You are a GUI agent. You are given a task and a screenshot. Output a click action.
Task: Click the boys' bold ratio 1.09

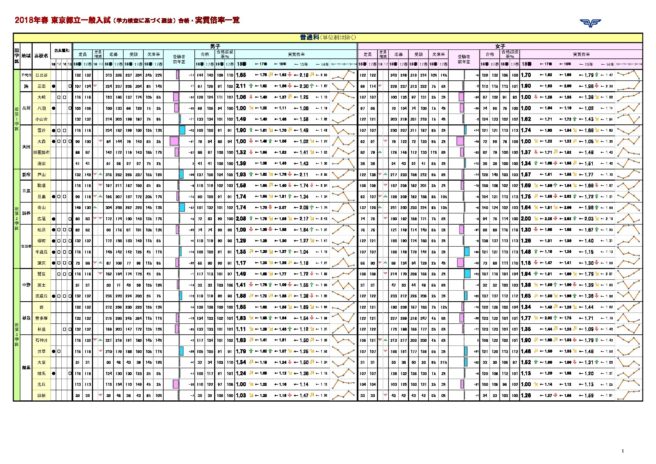pyautogui.click(x=241, y=230)
